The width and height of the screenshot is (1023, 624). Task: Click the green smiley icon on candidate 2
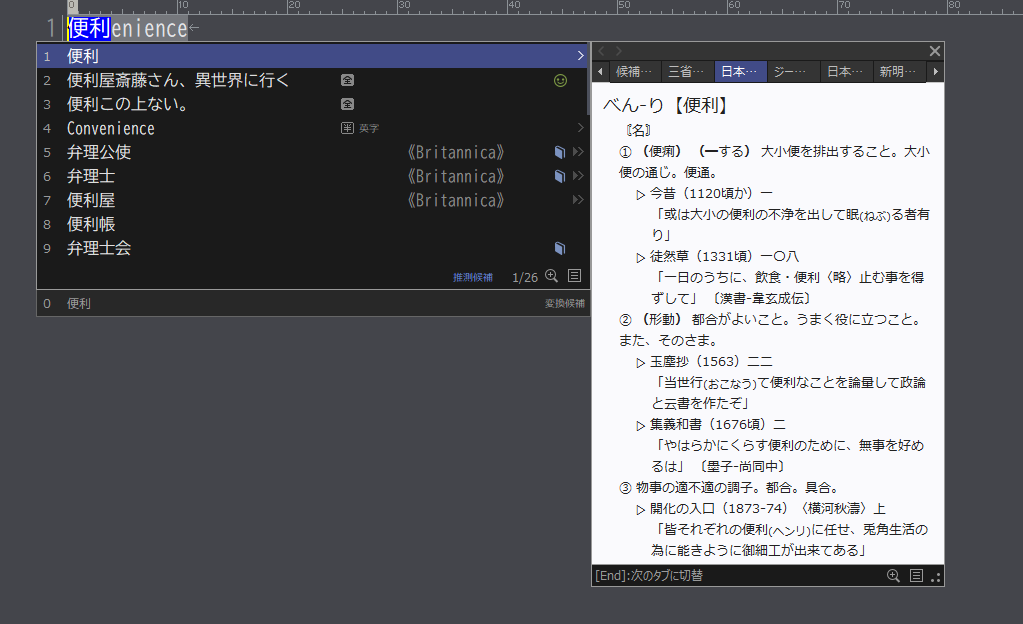click(560, 80)
